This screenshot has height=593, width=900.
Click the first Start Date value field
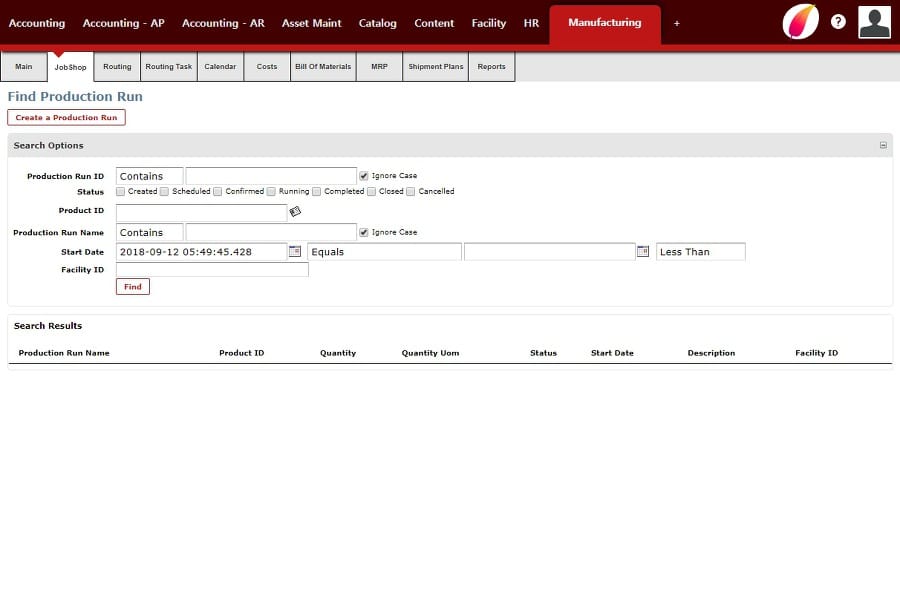pyautogui.click(x=201, y=252)
